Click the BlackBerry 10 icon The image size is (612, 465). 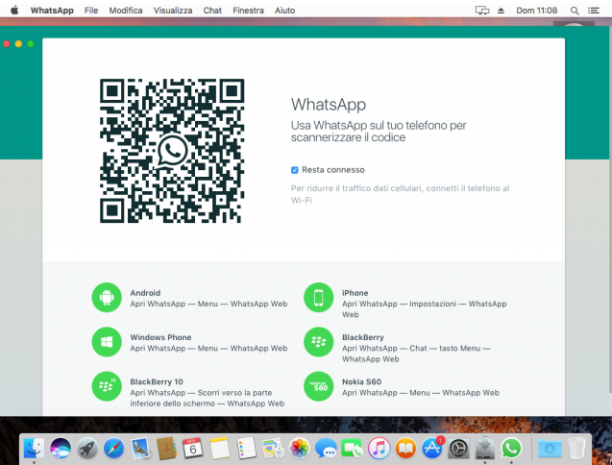107,387
